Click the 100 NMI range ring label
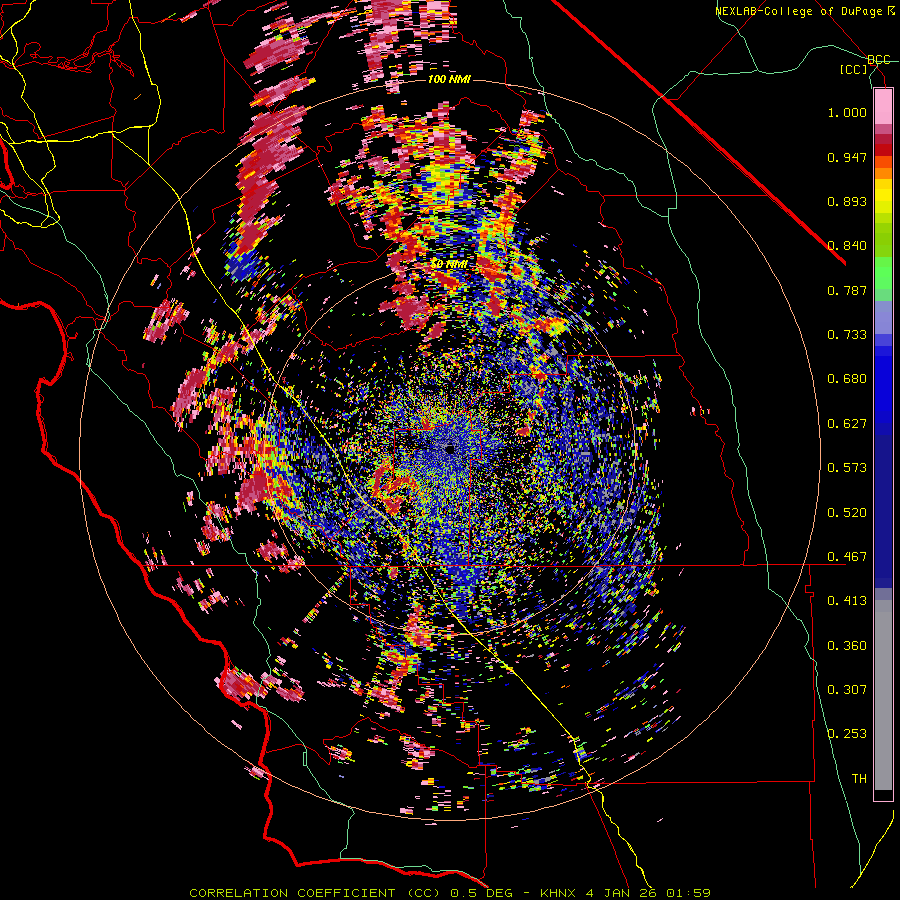Image resolution: width=900 pixels, height=900 pixels. coord(449,79)
